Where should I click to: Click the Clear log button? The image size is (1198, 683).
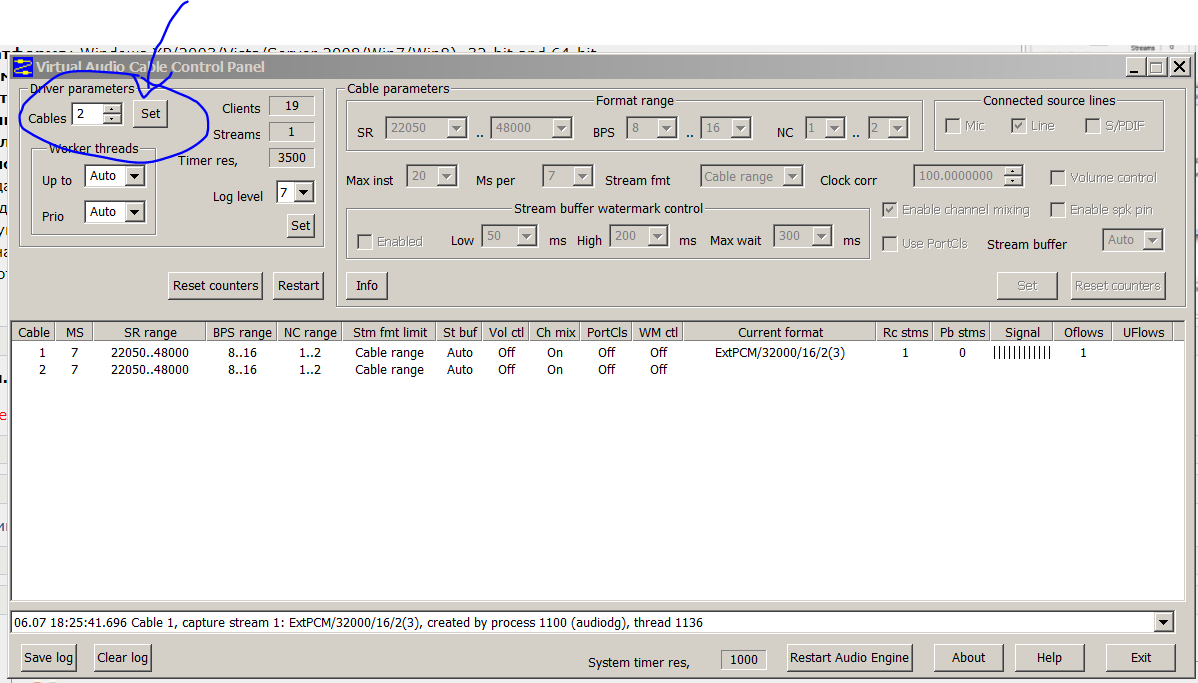(122, 658)
